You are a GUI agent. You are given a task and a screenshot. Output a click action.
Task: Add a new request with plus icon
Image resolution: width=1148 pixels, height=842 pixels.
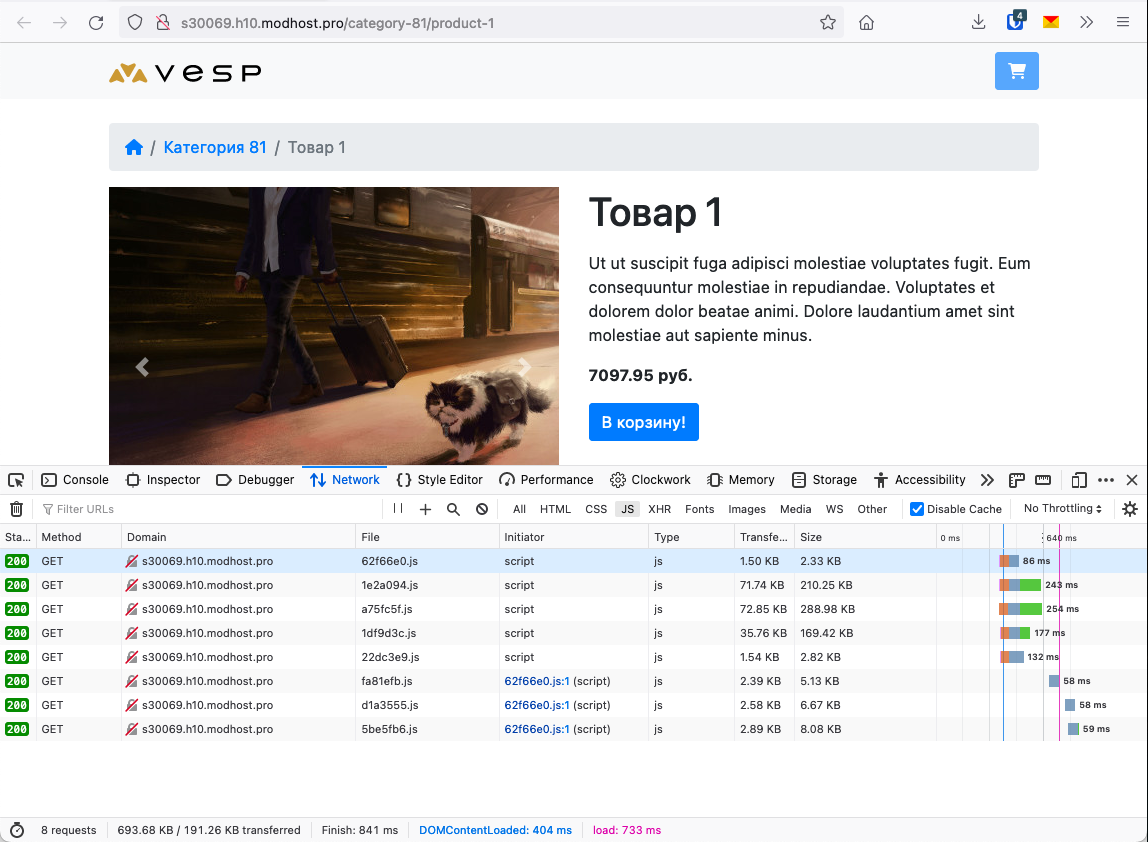coord(425,509)
